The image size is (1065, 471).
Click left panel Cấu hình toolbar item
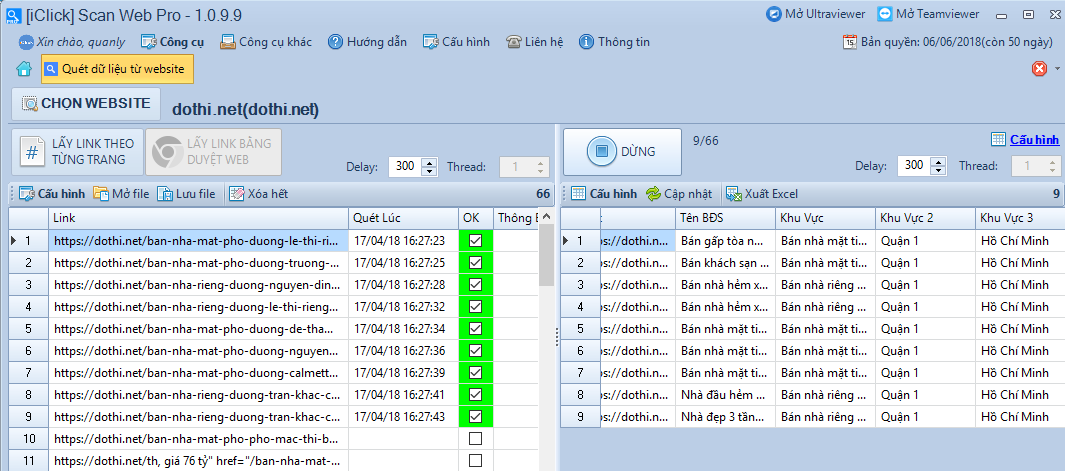click(52, 194)
